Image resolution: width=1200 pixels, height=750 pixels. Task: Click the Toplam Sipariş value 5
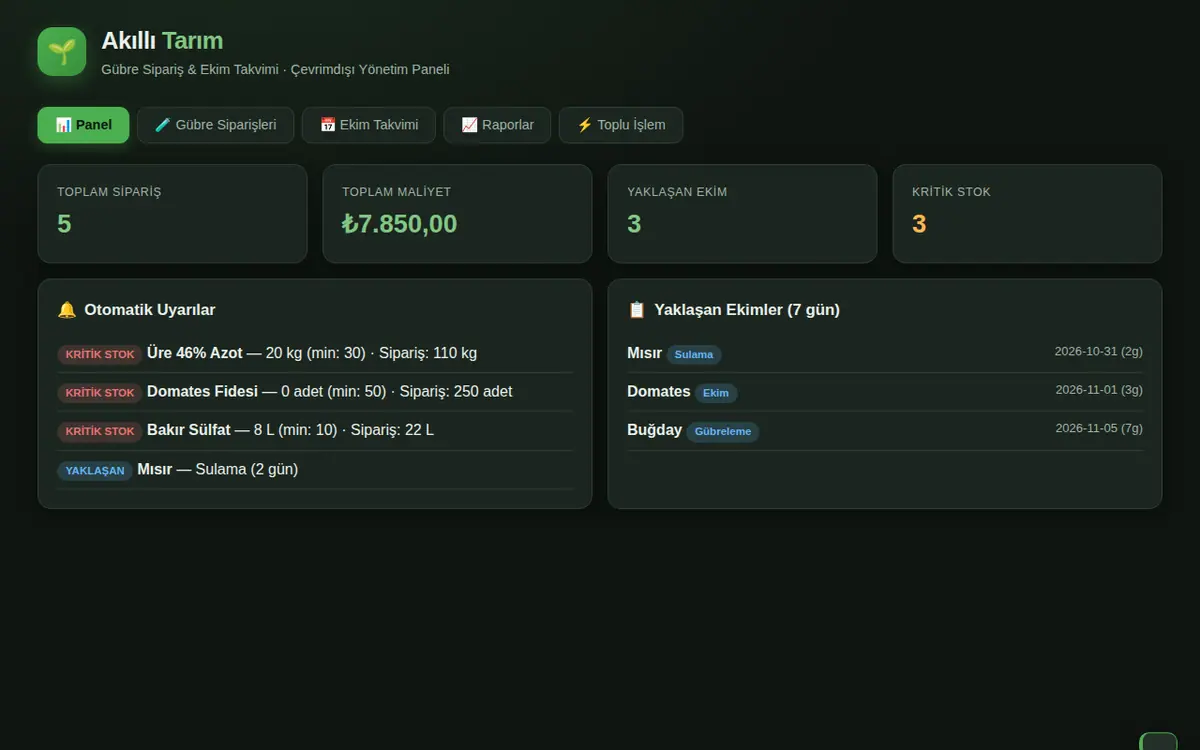pyautogui.click(x=64, y=224)
